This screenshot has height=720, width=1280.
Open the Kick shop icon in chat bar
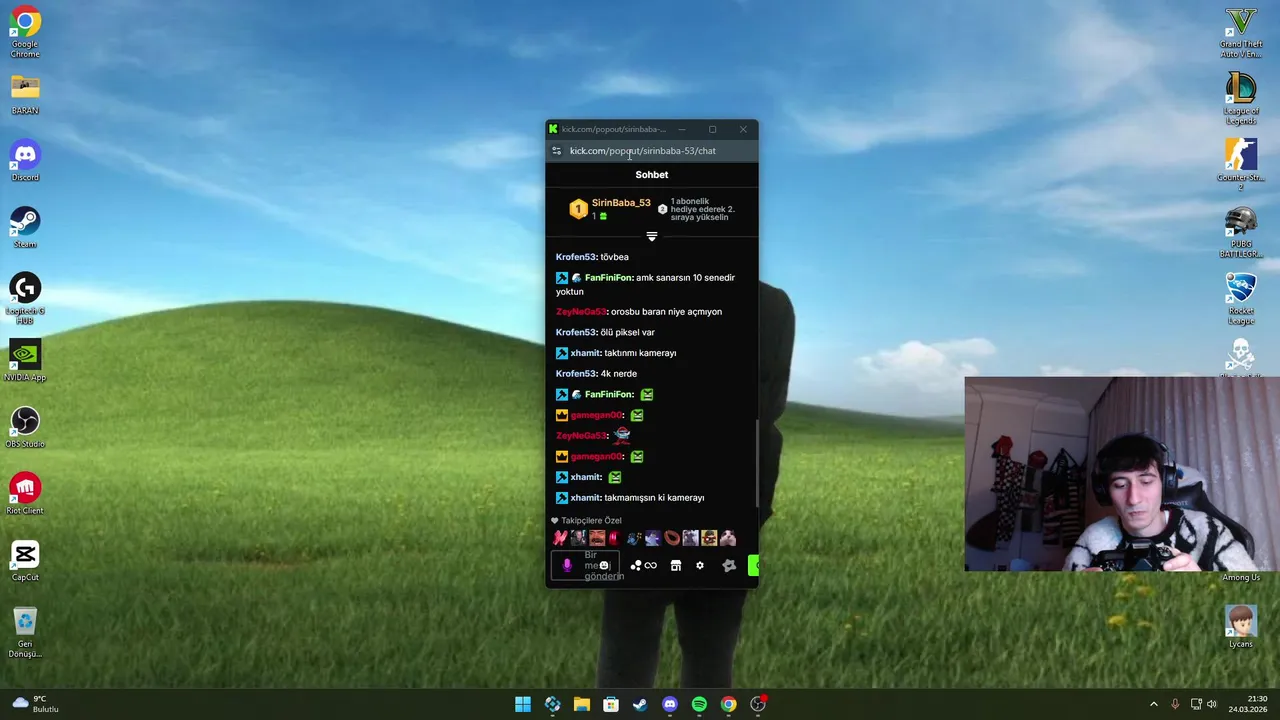[x=676, y=566]
